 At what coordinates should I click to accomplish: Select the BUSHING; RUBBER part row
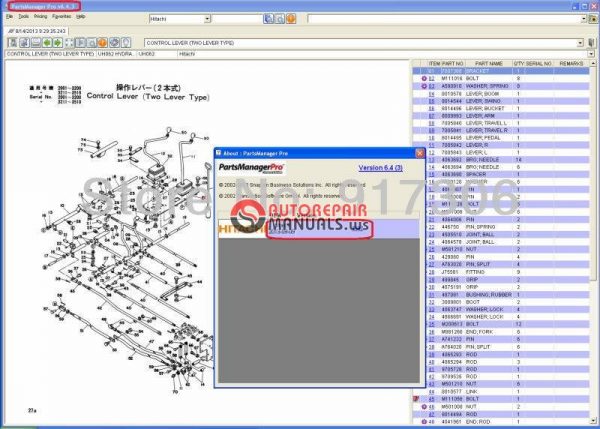507,295
